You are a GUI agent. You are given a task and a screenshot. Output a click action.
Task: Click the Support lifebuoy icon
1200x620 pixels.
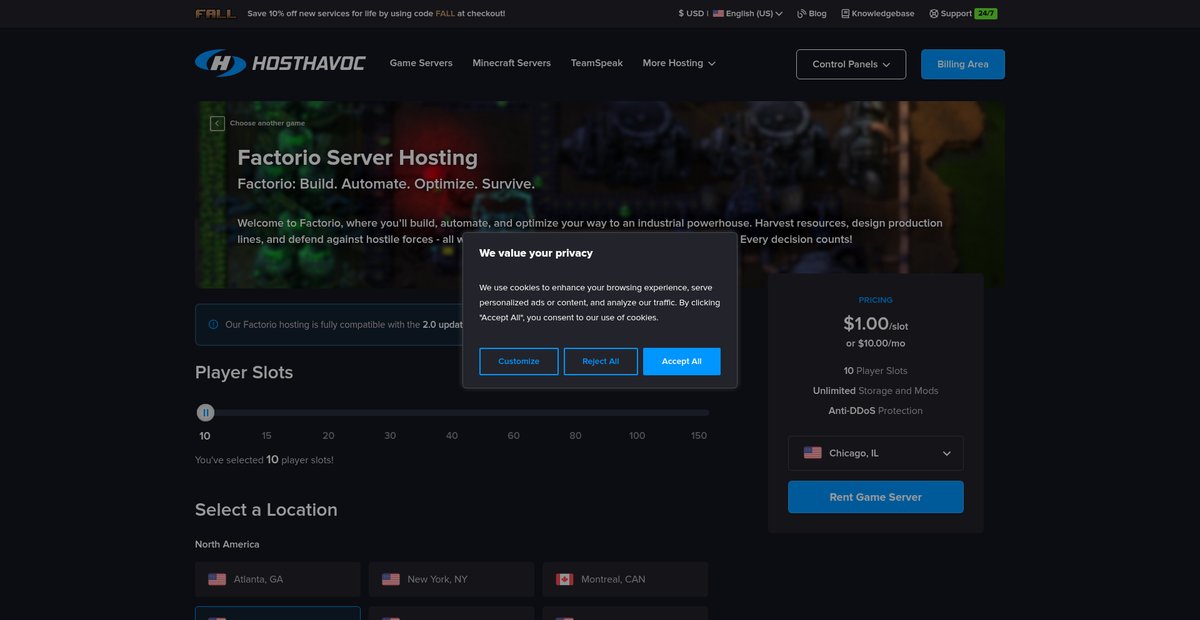(934, 14)
